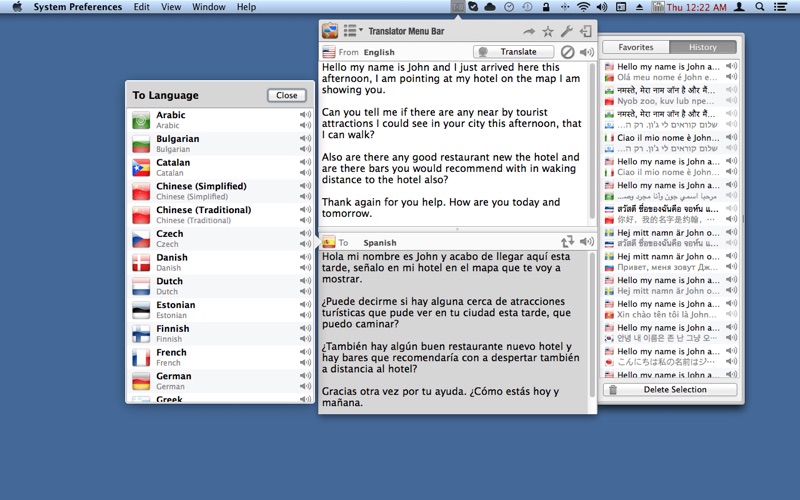Viewport: 800px width, 500px height.
Task: Select Danish in the To Language list
Action: click(220, 262)
